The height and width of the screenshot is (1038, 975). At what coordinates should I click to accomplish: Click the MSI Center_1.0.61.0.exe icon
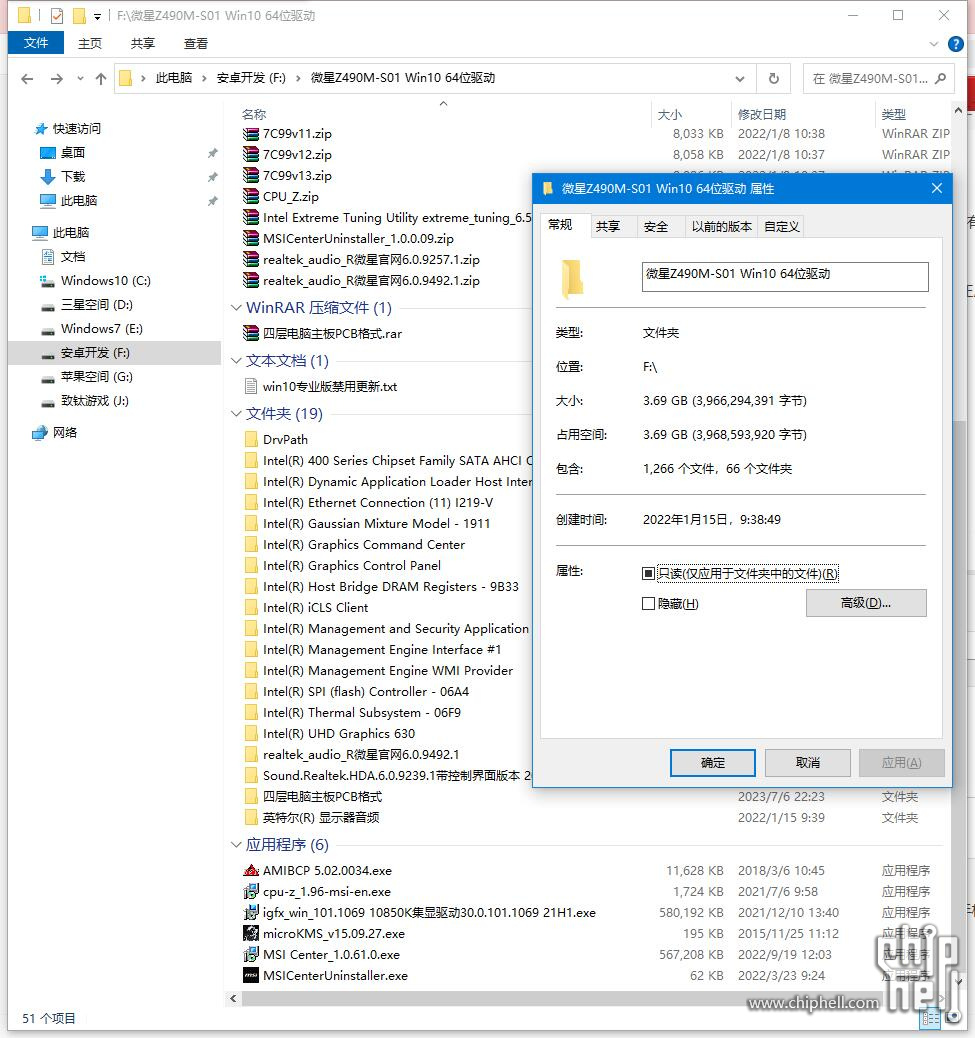click(251, 955)
